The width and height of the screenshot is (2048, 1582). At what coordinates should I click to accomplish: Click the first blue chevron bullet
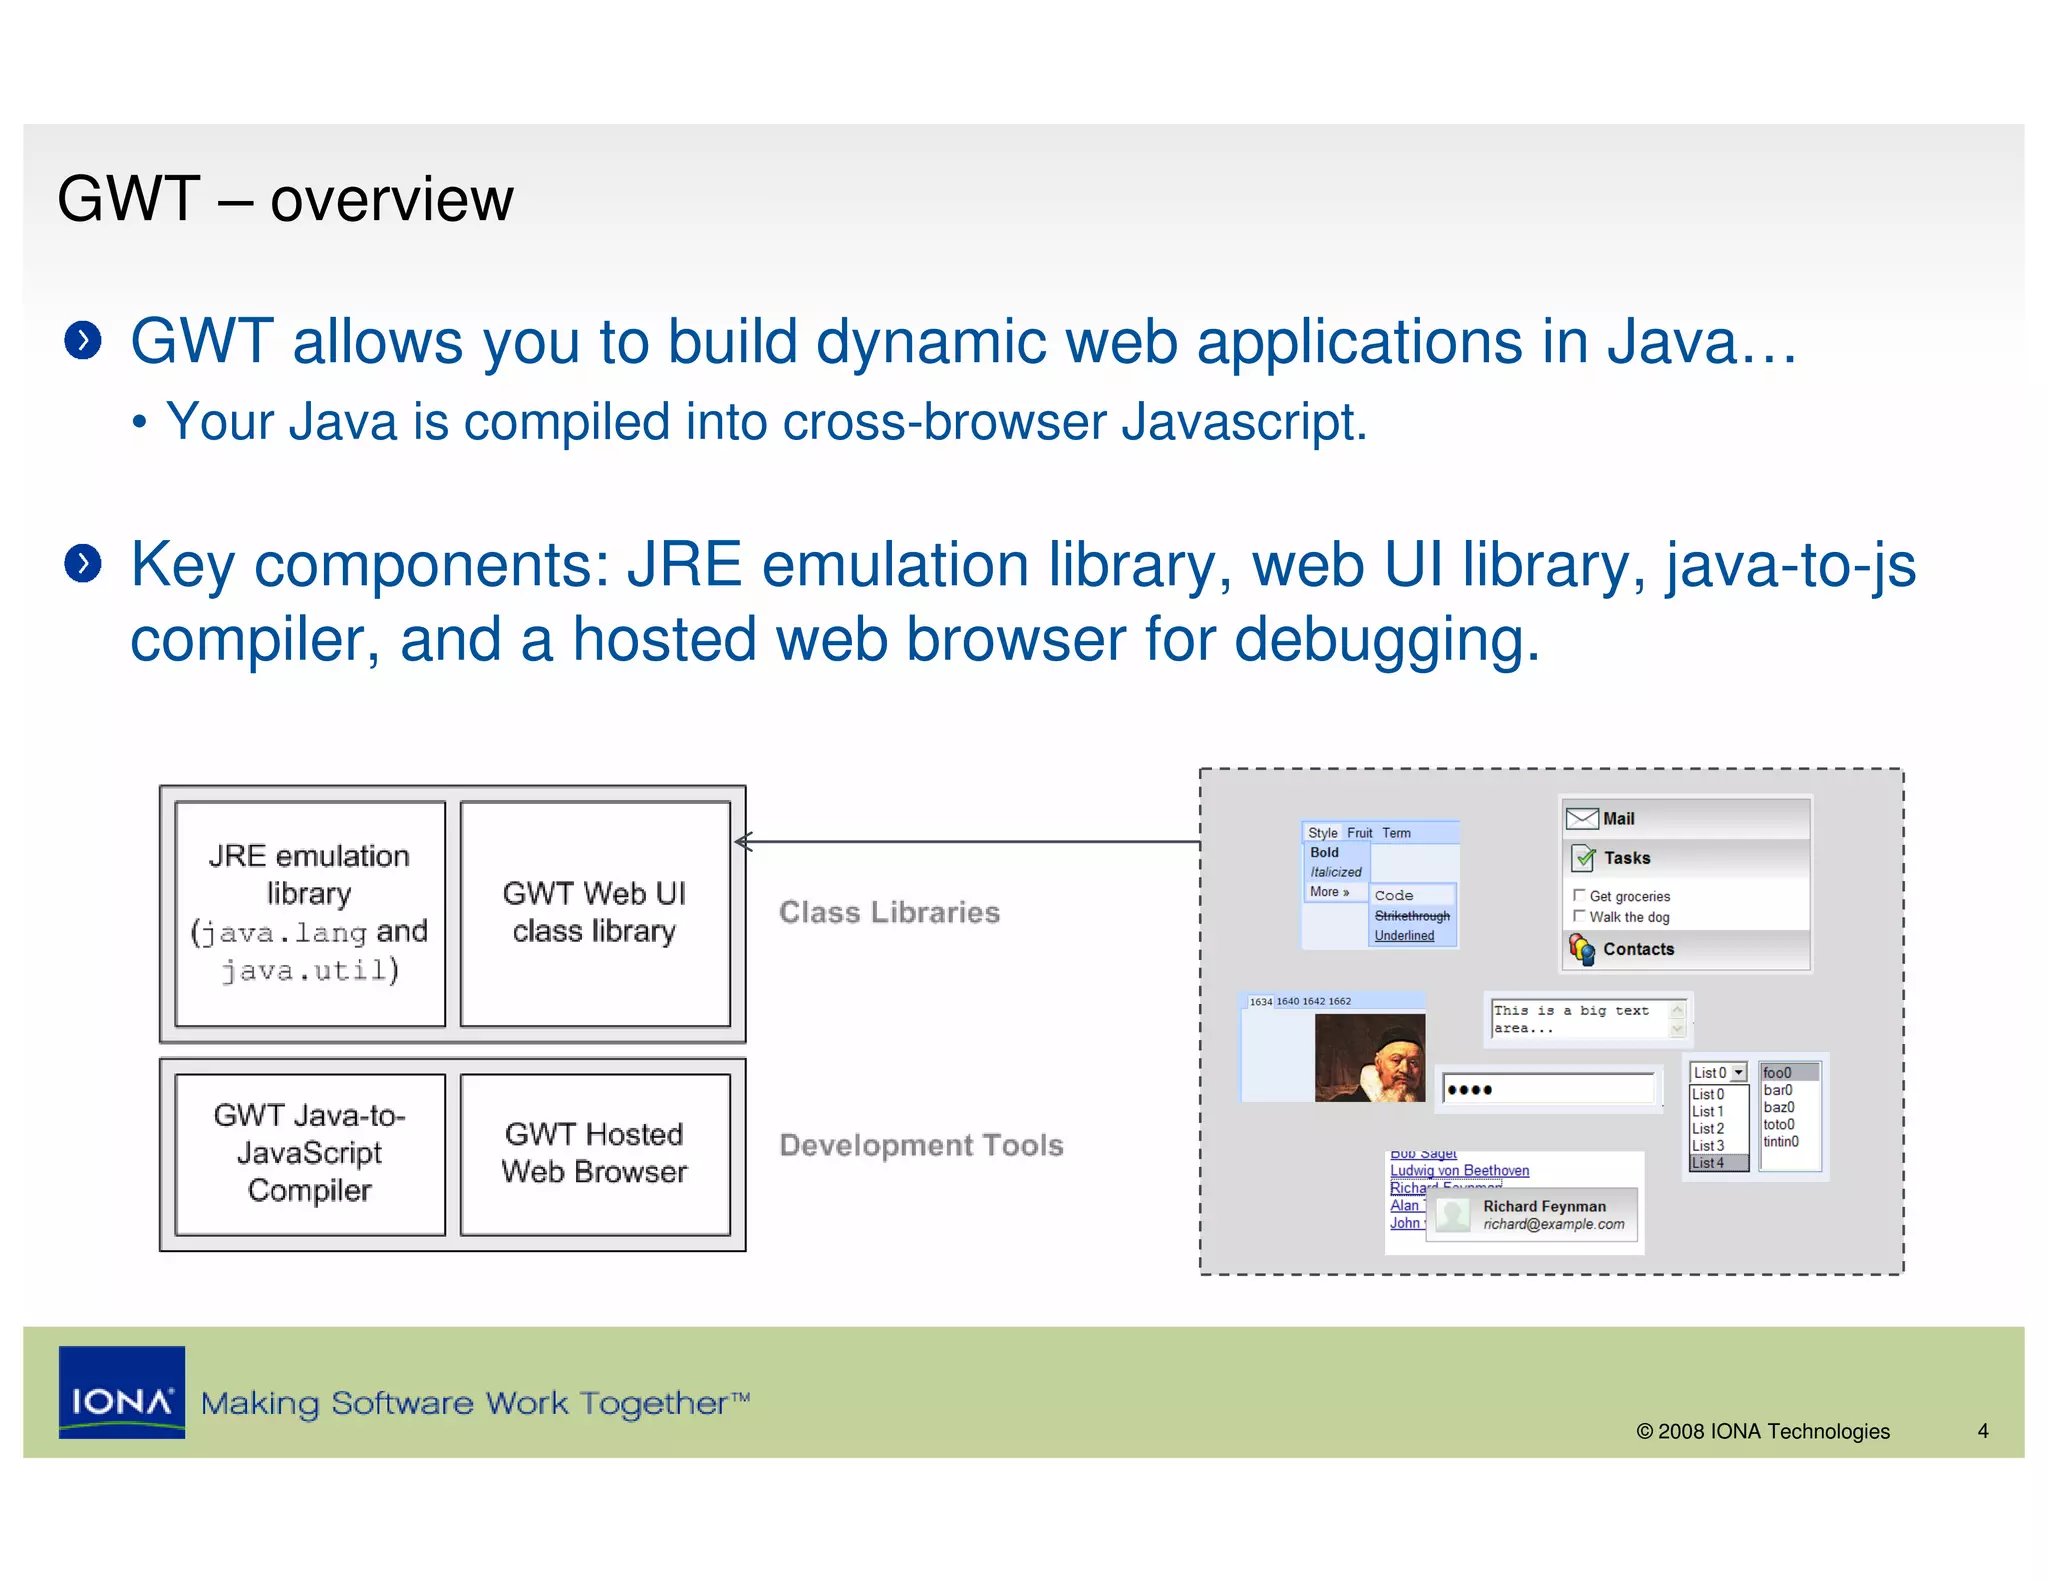(83, 341)
